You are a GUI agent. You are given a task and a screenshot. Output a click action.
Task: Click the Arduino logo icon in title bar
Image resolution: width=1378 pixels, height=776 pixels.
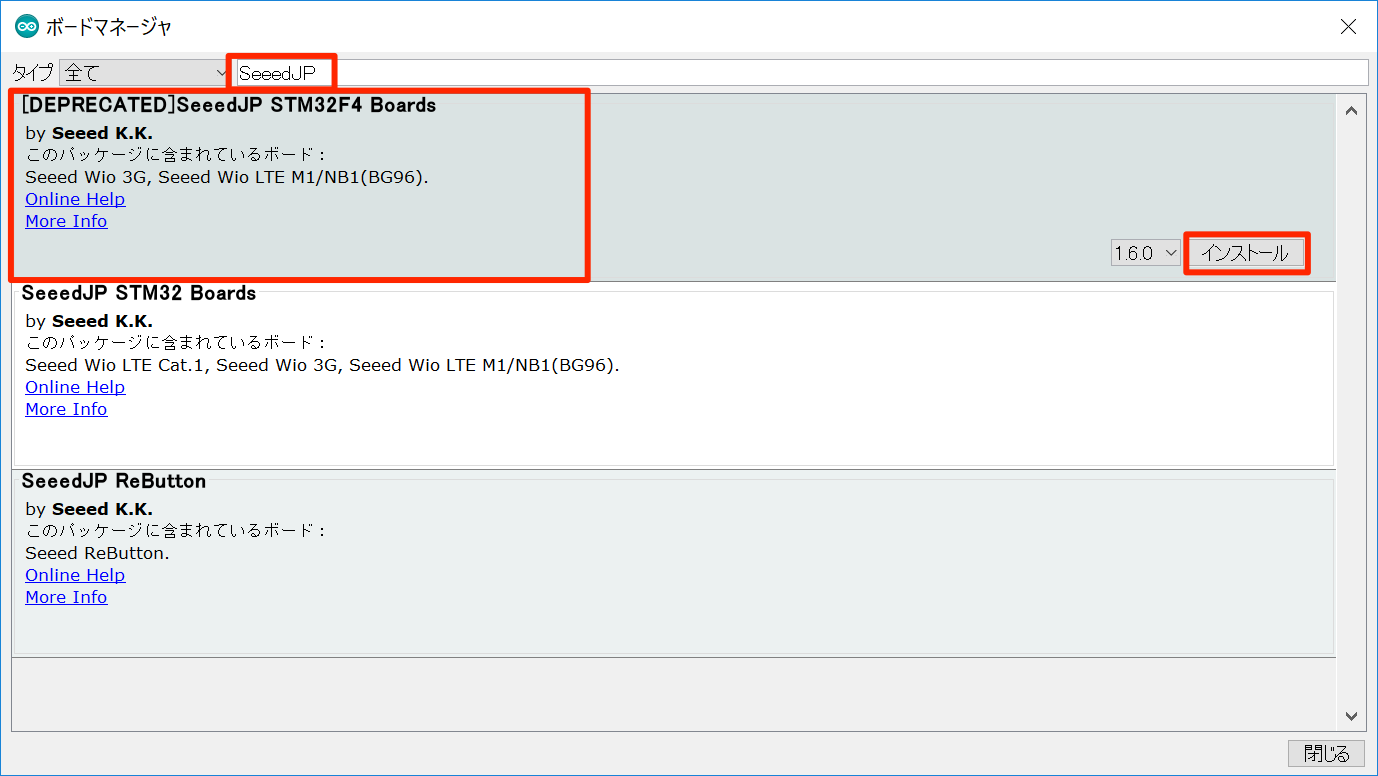point(26,27)
